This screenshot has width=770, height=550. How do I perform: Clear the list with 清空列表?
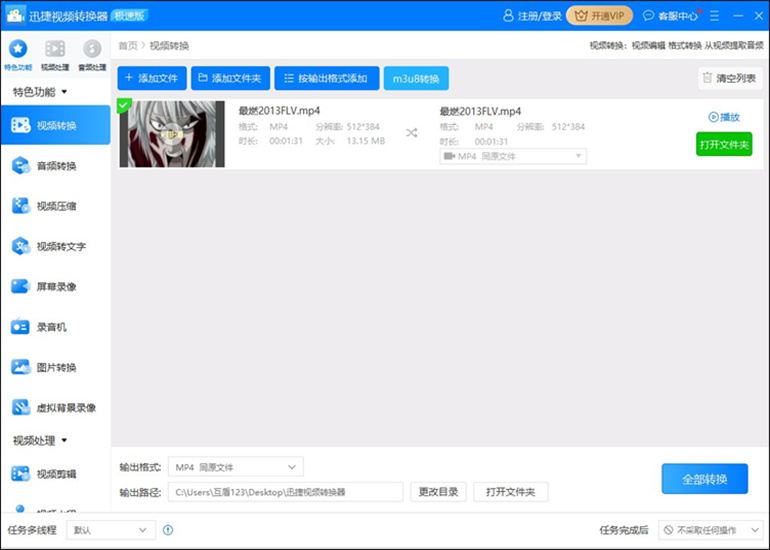pos(730,78)
